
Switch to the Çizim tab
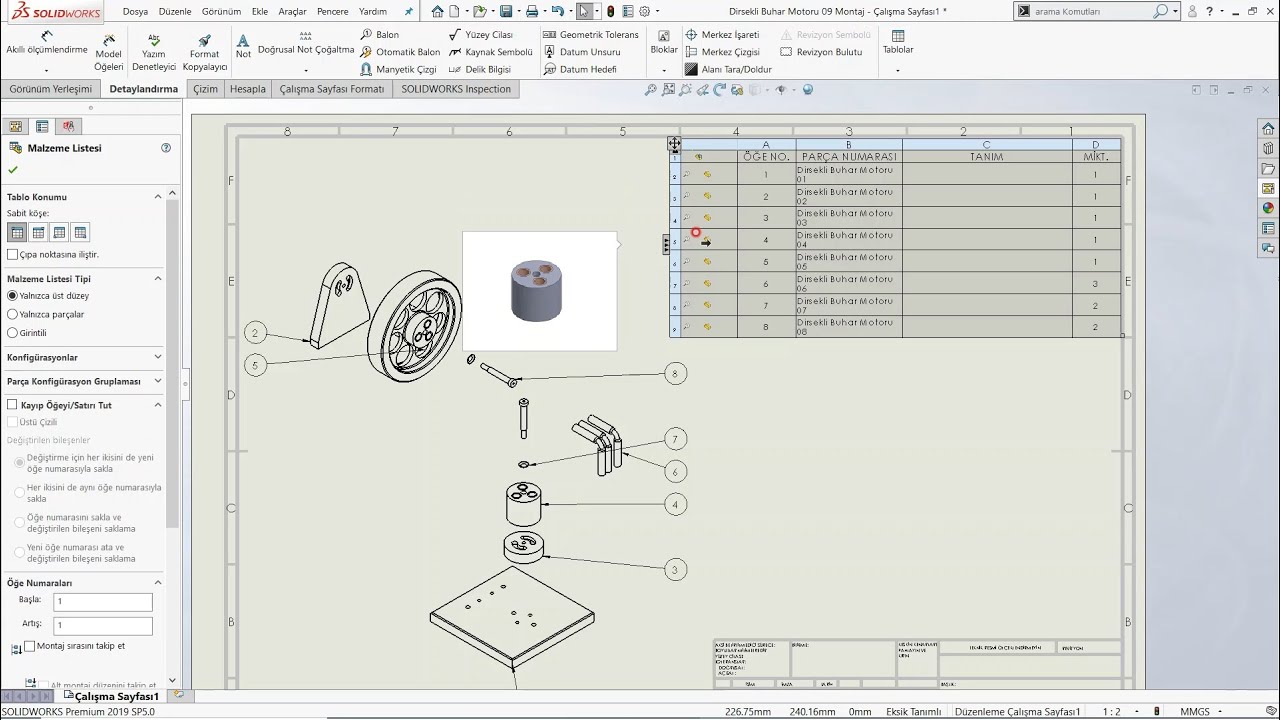point(206,89)
